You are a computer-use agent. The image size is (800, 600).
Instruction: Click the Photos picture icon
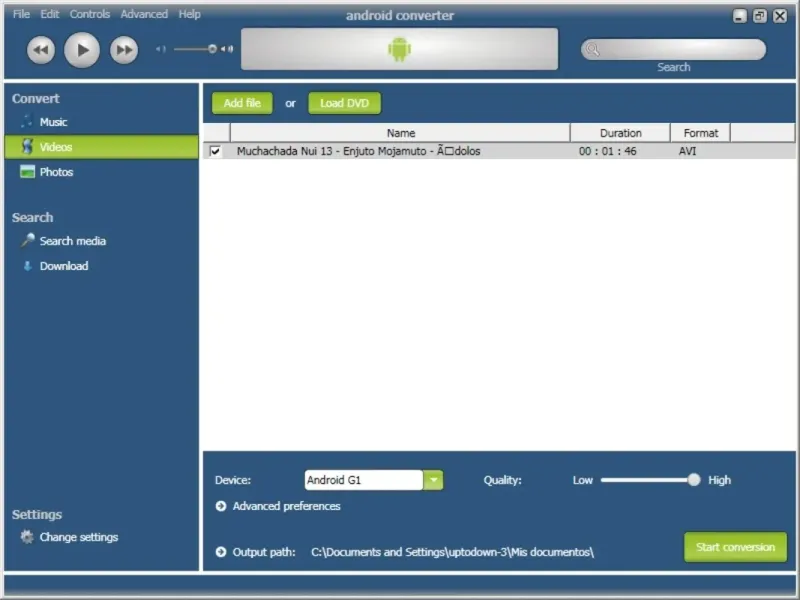[x=27, y=171]
